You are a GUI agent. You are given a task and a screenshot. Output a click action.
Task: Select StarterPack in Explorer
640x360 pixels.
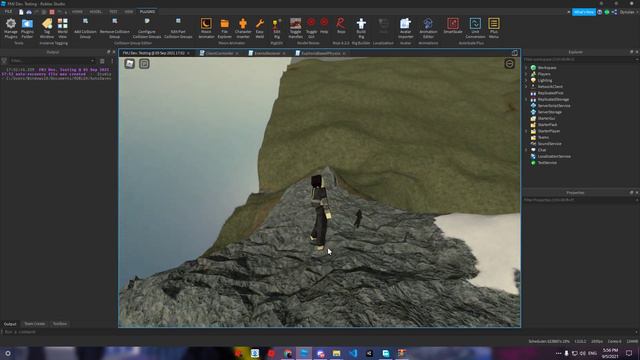pos(547,124)
